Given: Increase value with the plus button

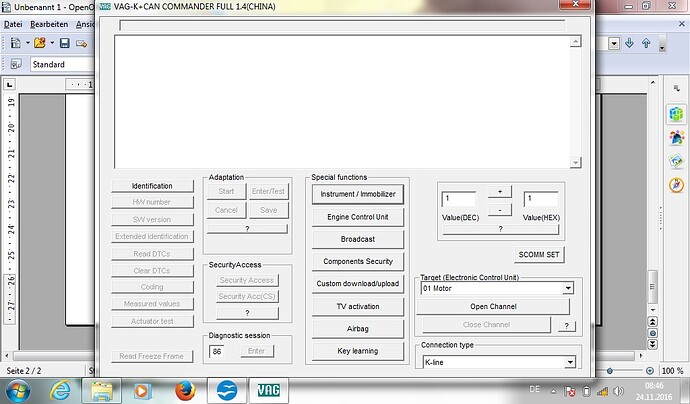Looking at the screenshot, I should tap(500, 191).
